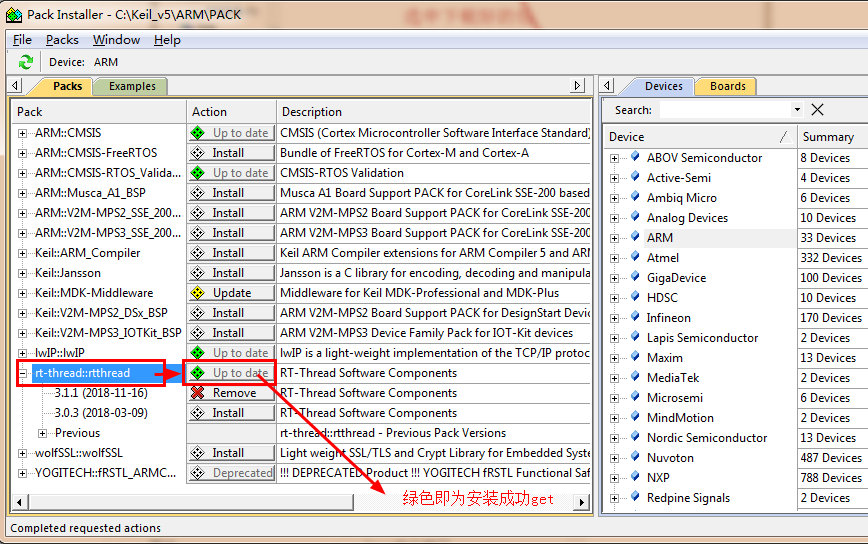Switch to the Examples tab
Viewport: 868px width, 544px height.
132,86
